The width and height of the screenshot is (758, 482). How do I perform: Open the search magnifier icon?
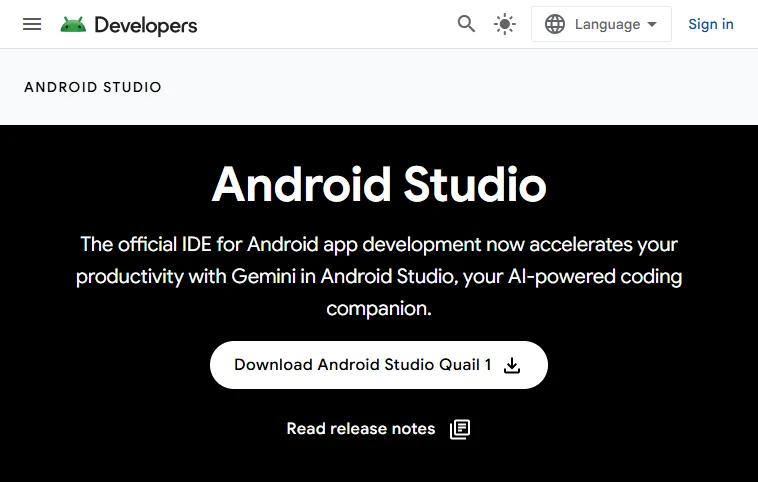[466, 24]
